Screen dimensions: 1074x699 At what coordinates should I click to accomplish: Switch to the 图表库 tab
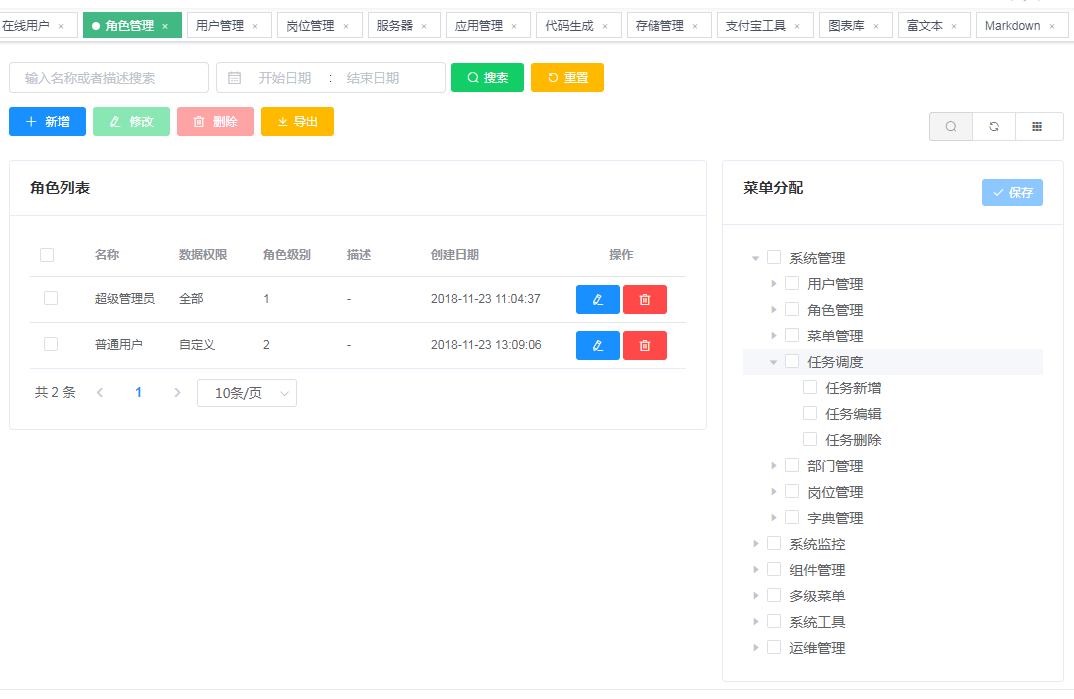[x=847, y=26]
